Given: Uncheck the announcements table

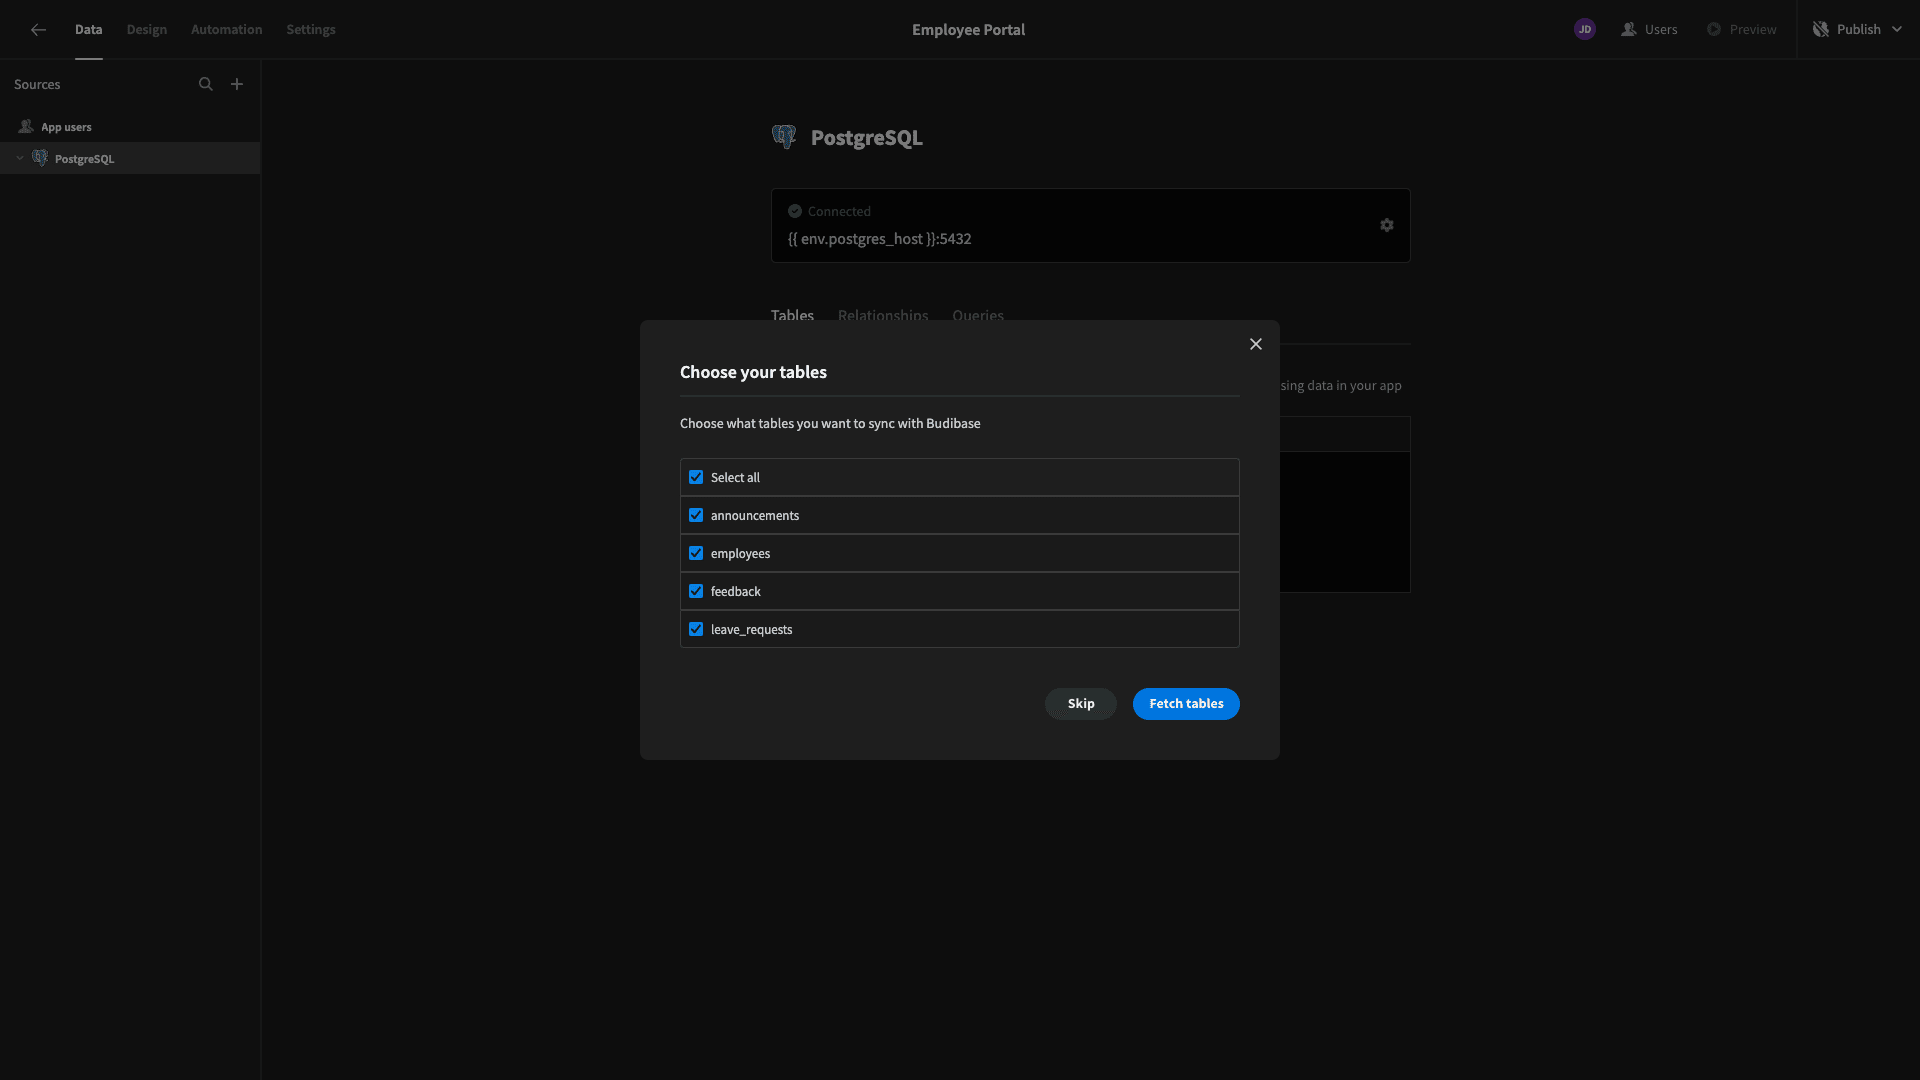Looking at the screenshot, I should 696,515.
